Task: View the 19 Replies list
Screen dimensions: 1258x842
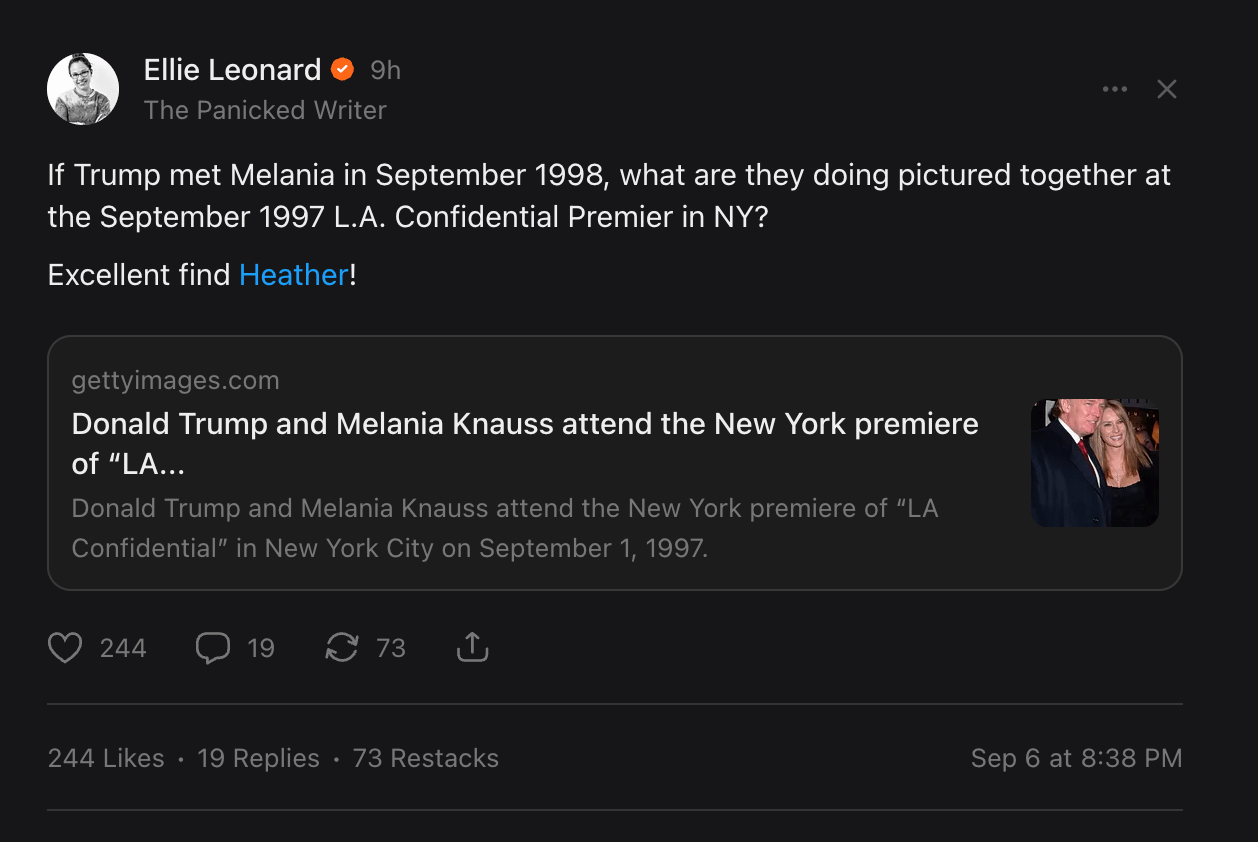Action: pos(258,758)
